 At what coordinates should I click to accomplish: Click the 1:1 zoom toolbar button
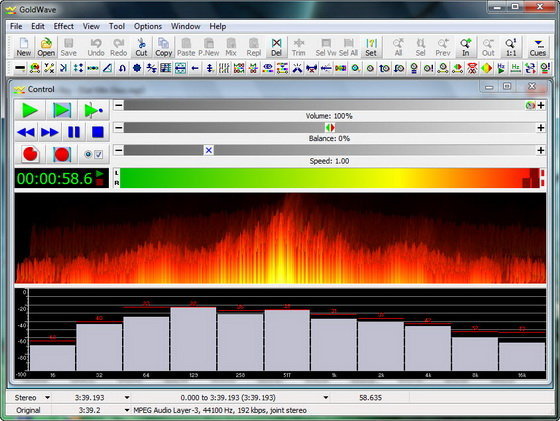point(511,47)
